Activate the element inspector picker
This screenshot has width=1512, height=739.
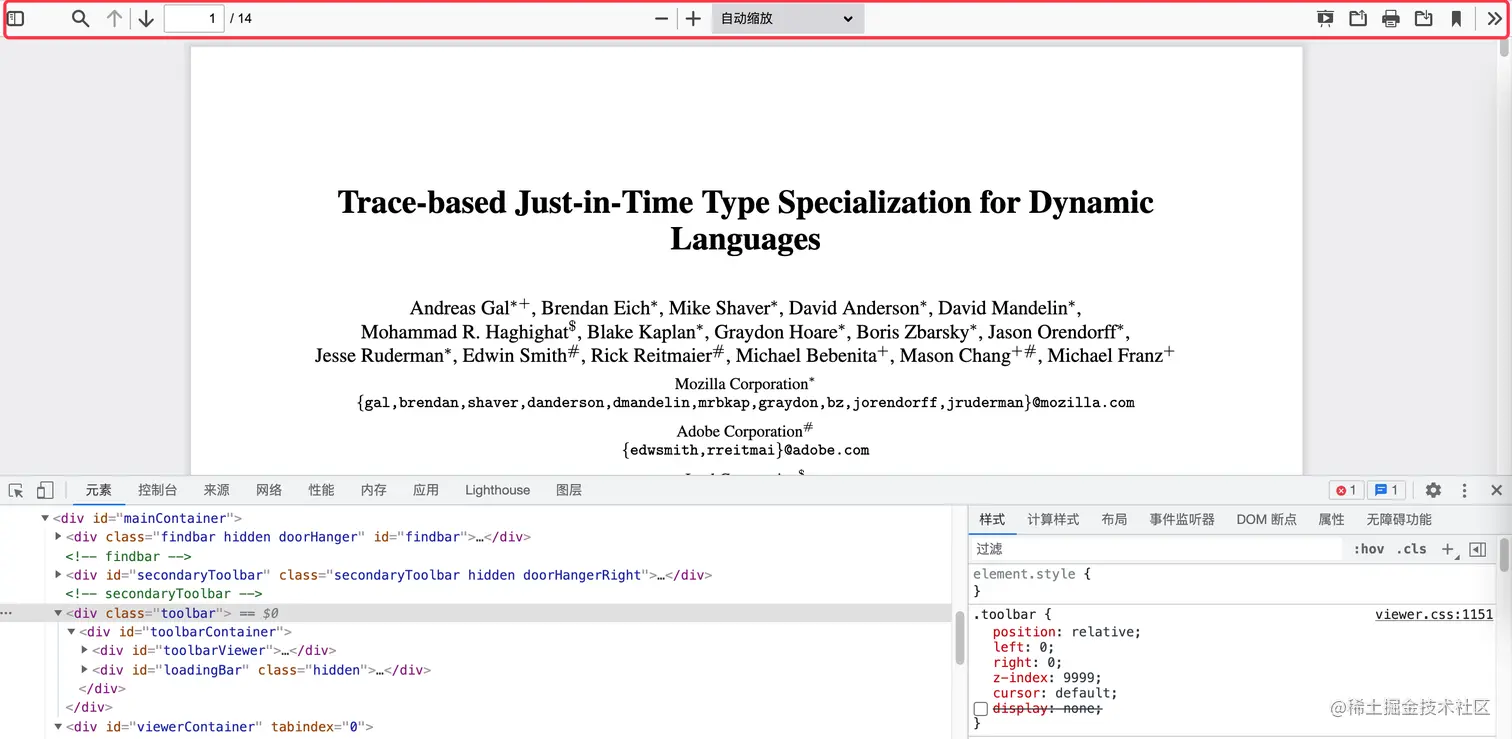(16, 490)
